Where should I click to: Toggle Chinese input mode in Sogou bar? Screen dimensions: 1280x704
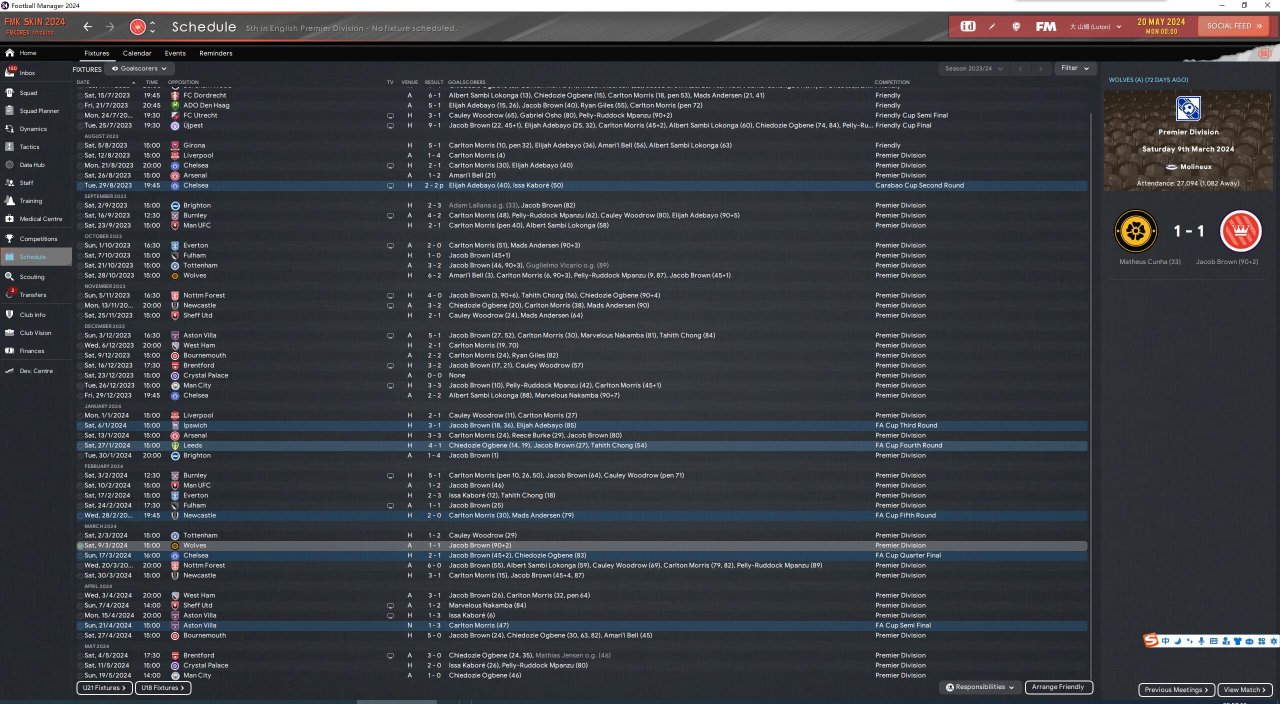pos(1167,640)
